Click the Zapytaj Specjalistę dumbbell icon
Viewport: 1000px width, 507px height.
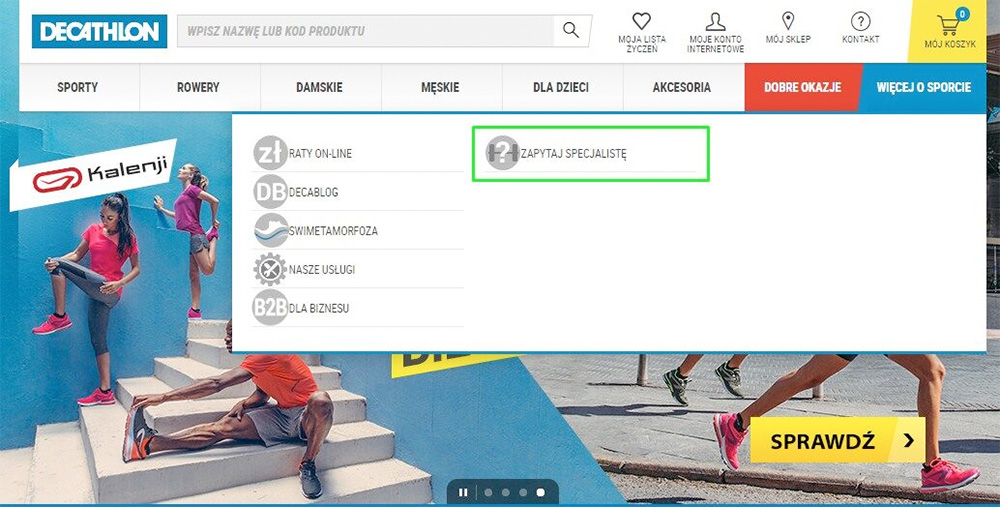(x=503, y=153)
